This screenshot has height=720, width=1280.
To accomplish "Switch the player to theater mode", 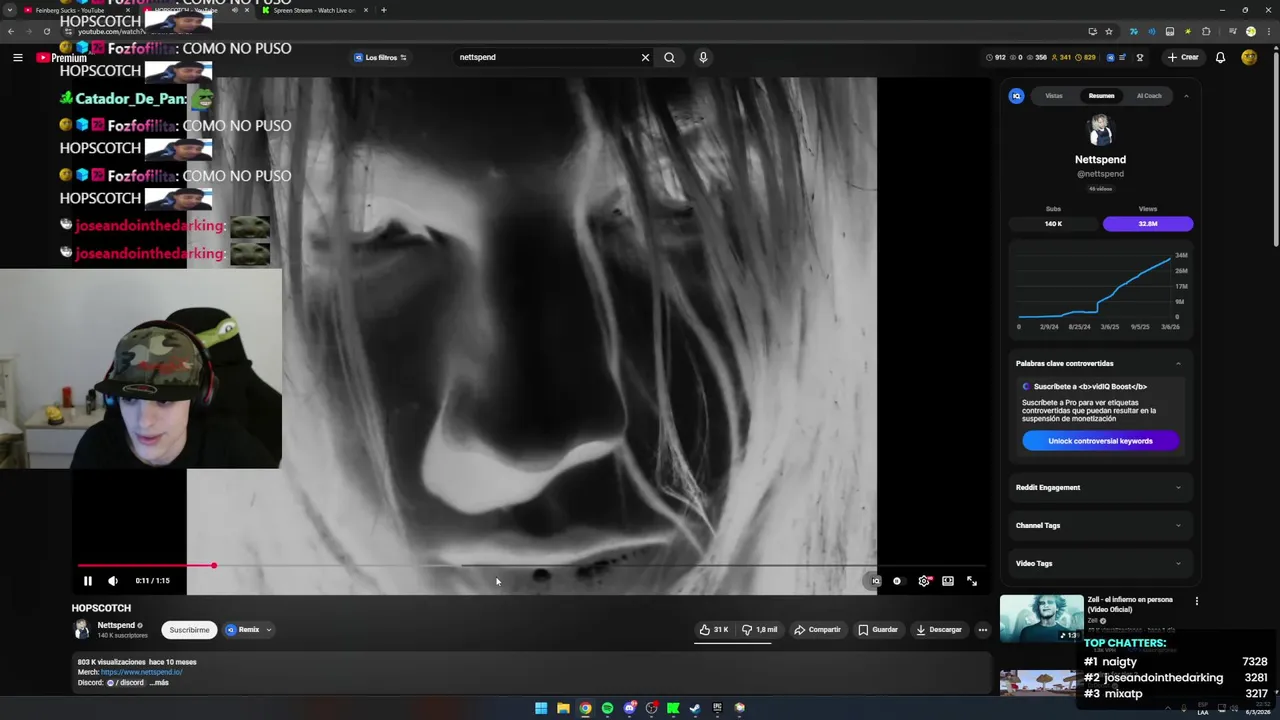I will click(x=948, y=581).
